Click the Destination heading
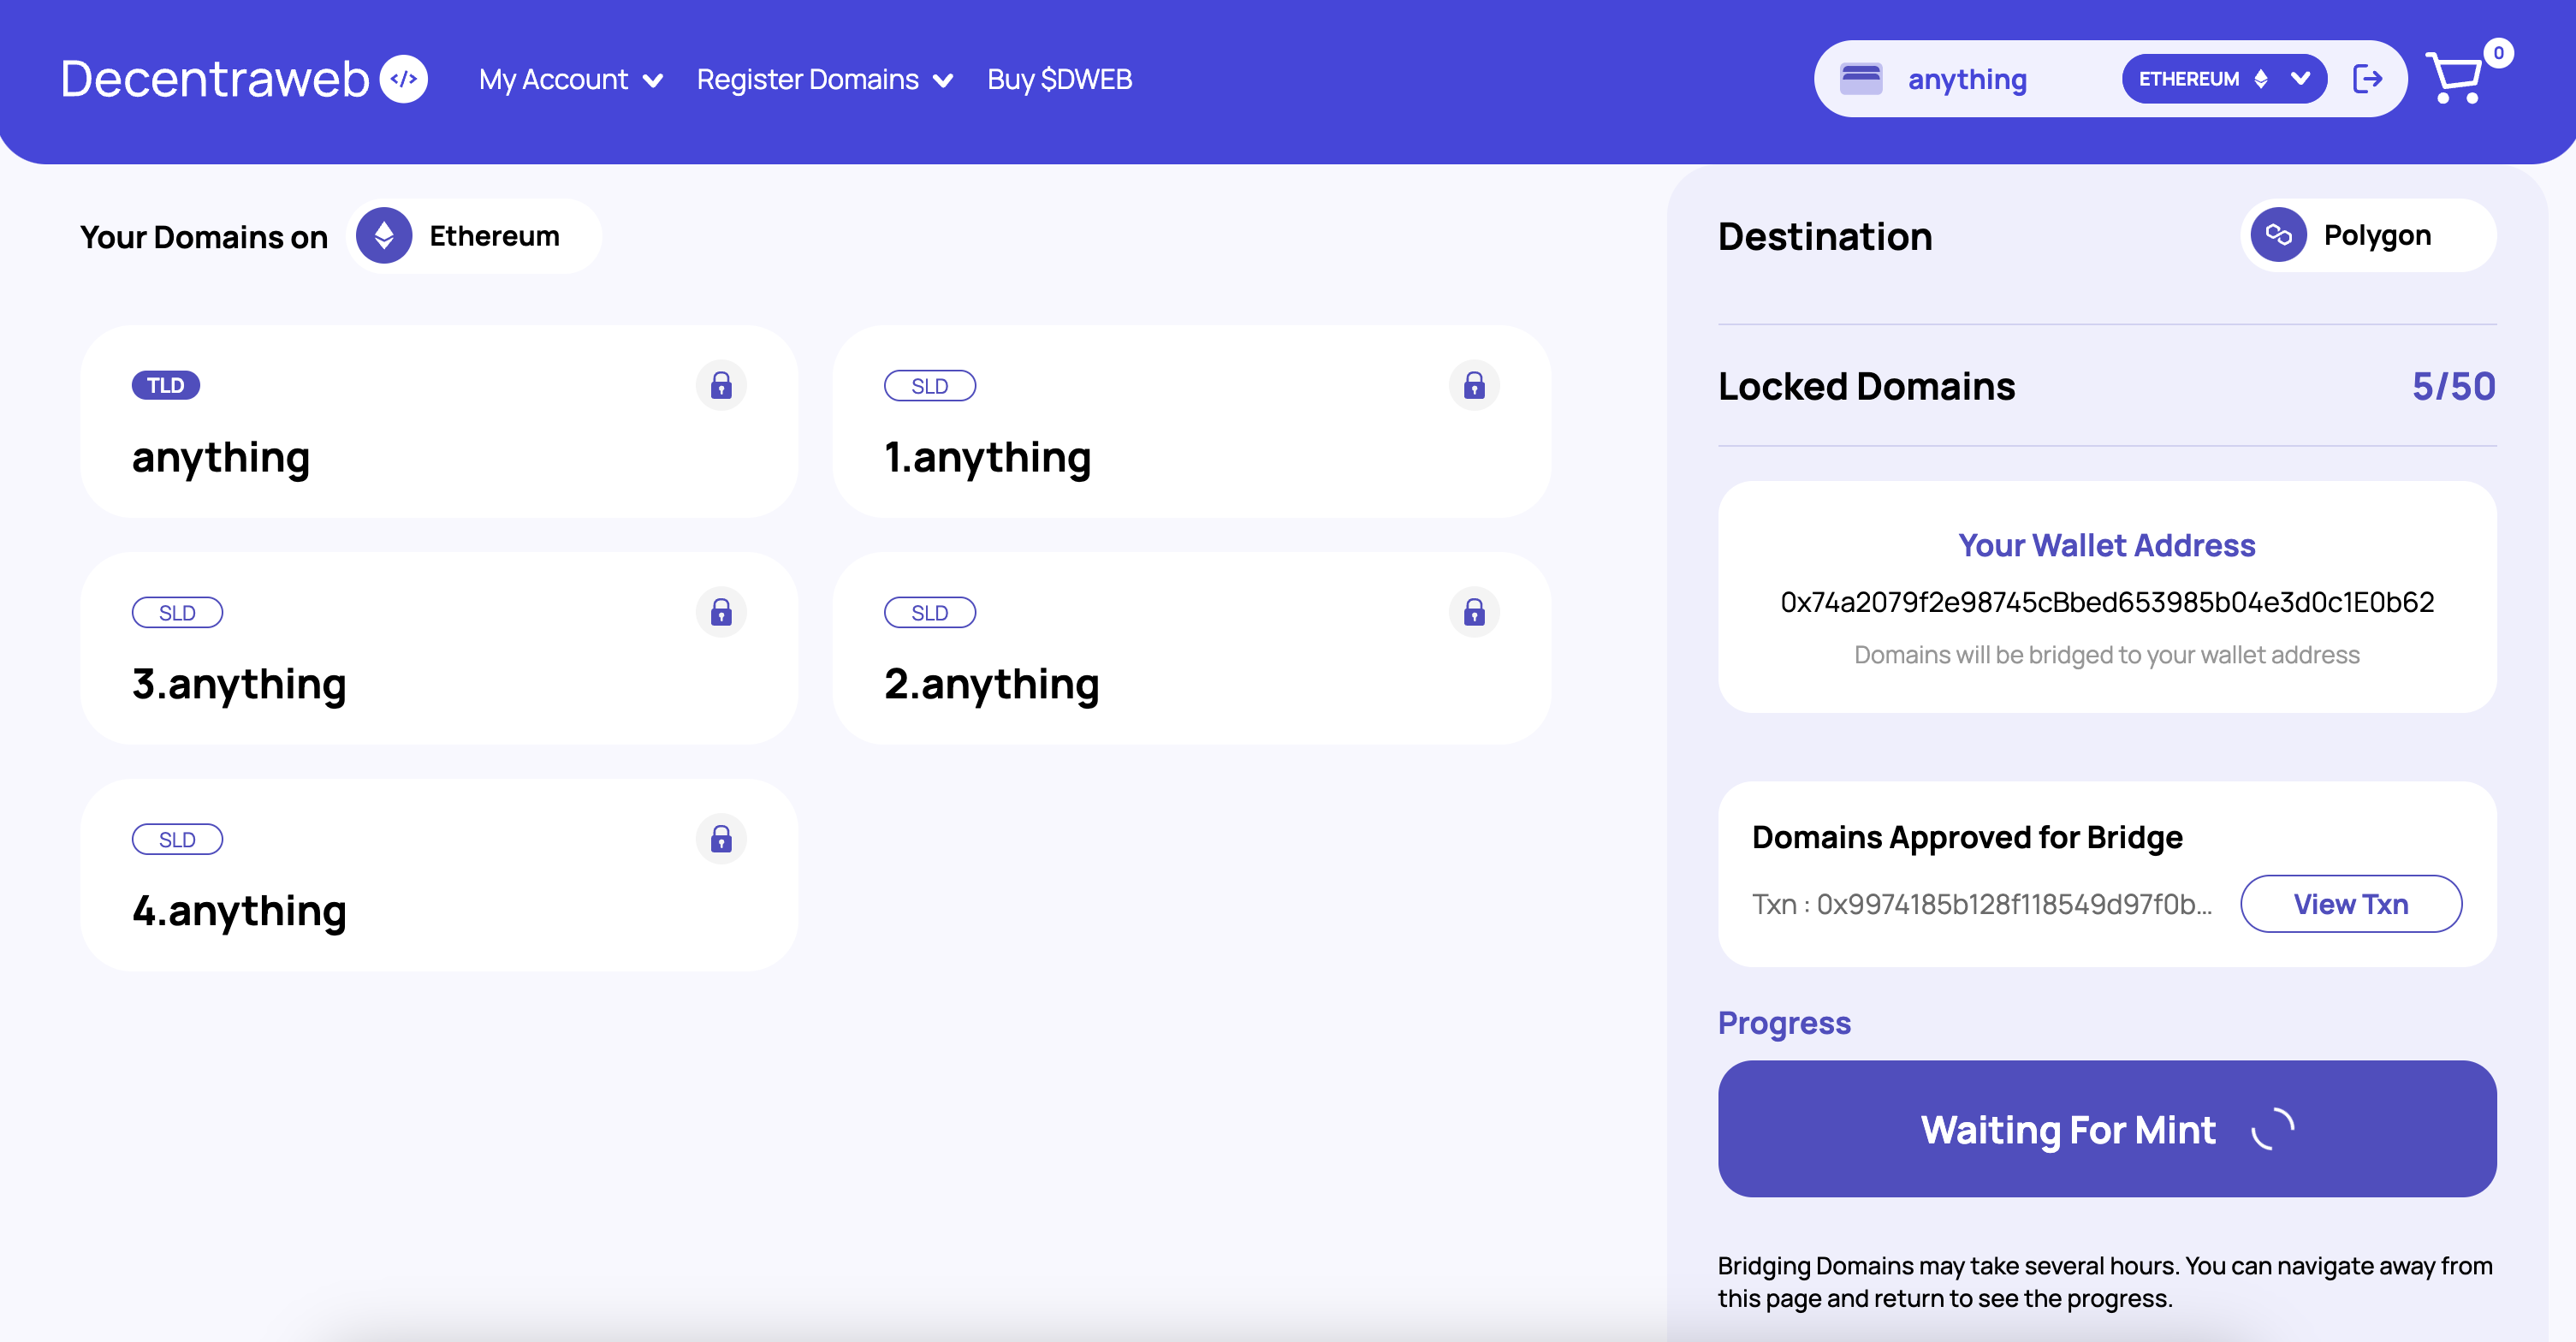 click(x=1825, y=237)
